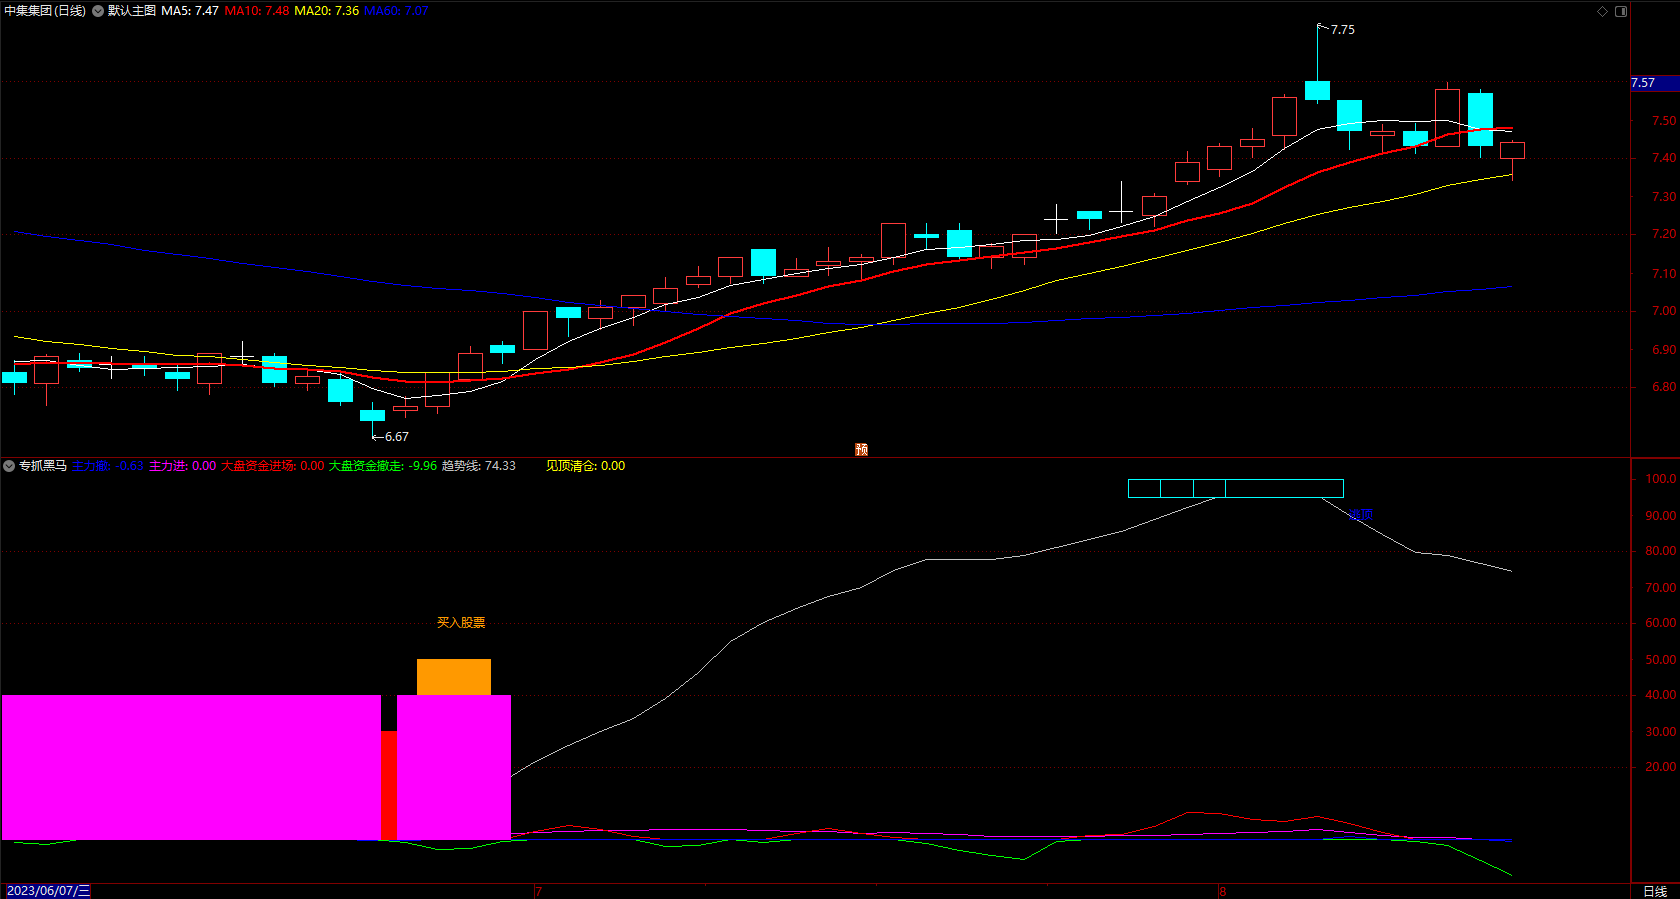Click the 大盘资金撤走: -9.96 value
1680x899 pixels.
tap(383, 466)
